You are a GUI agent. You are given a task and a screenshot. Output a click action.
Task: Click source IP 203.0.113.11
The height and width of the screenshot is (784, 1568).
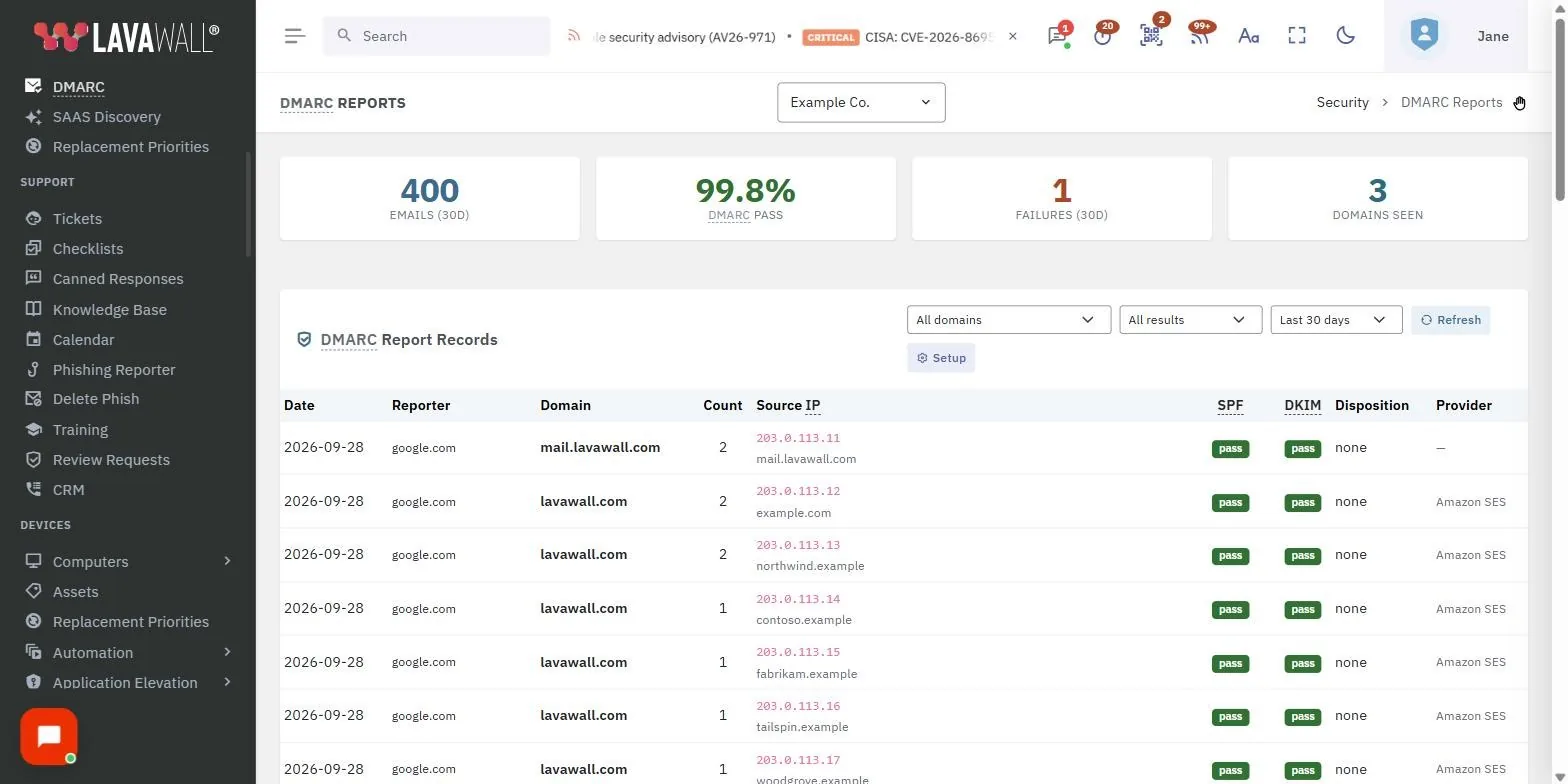[x=798, y=438]
